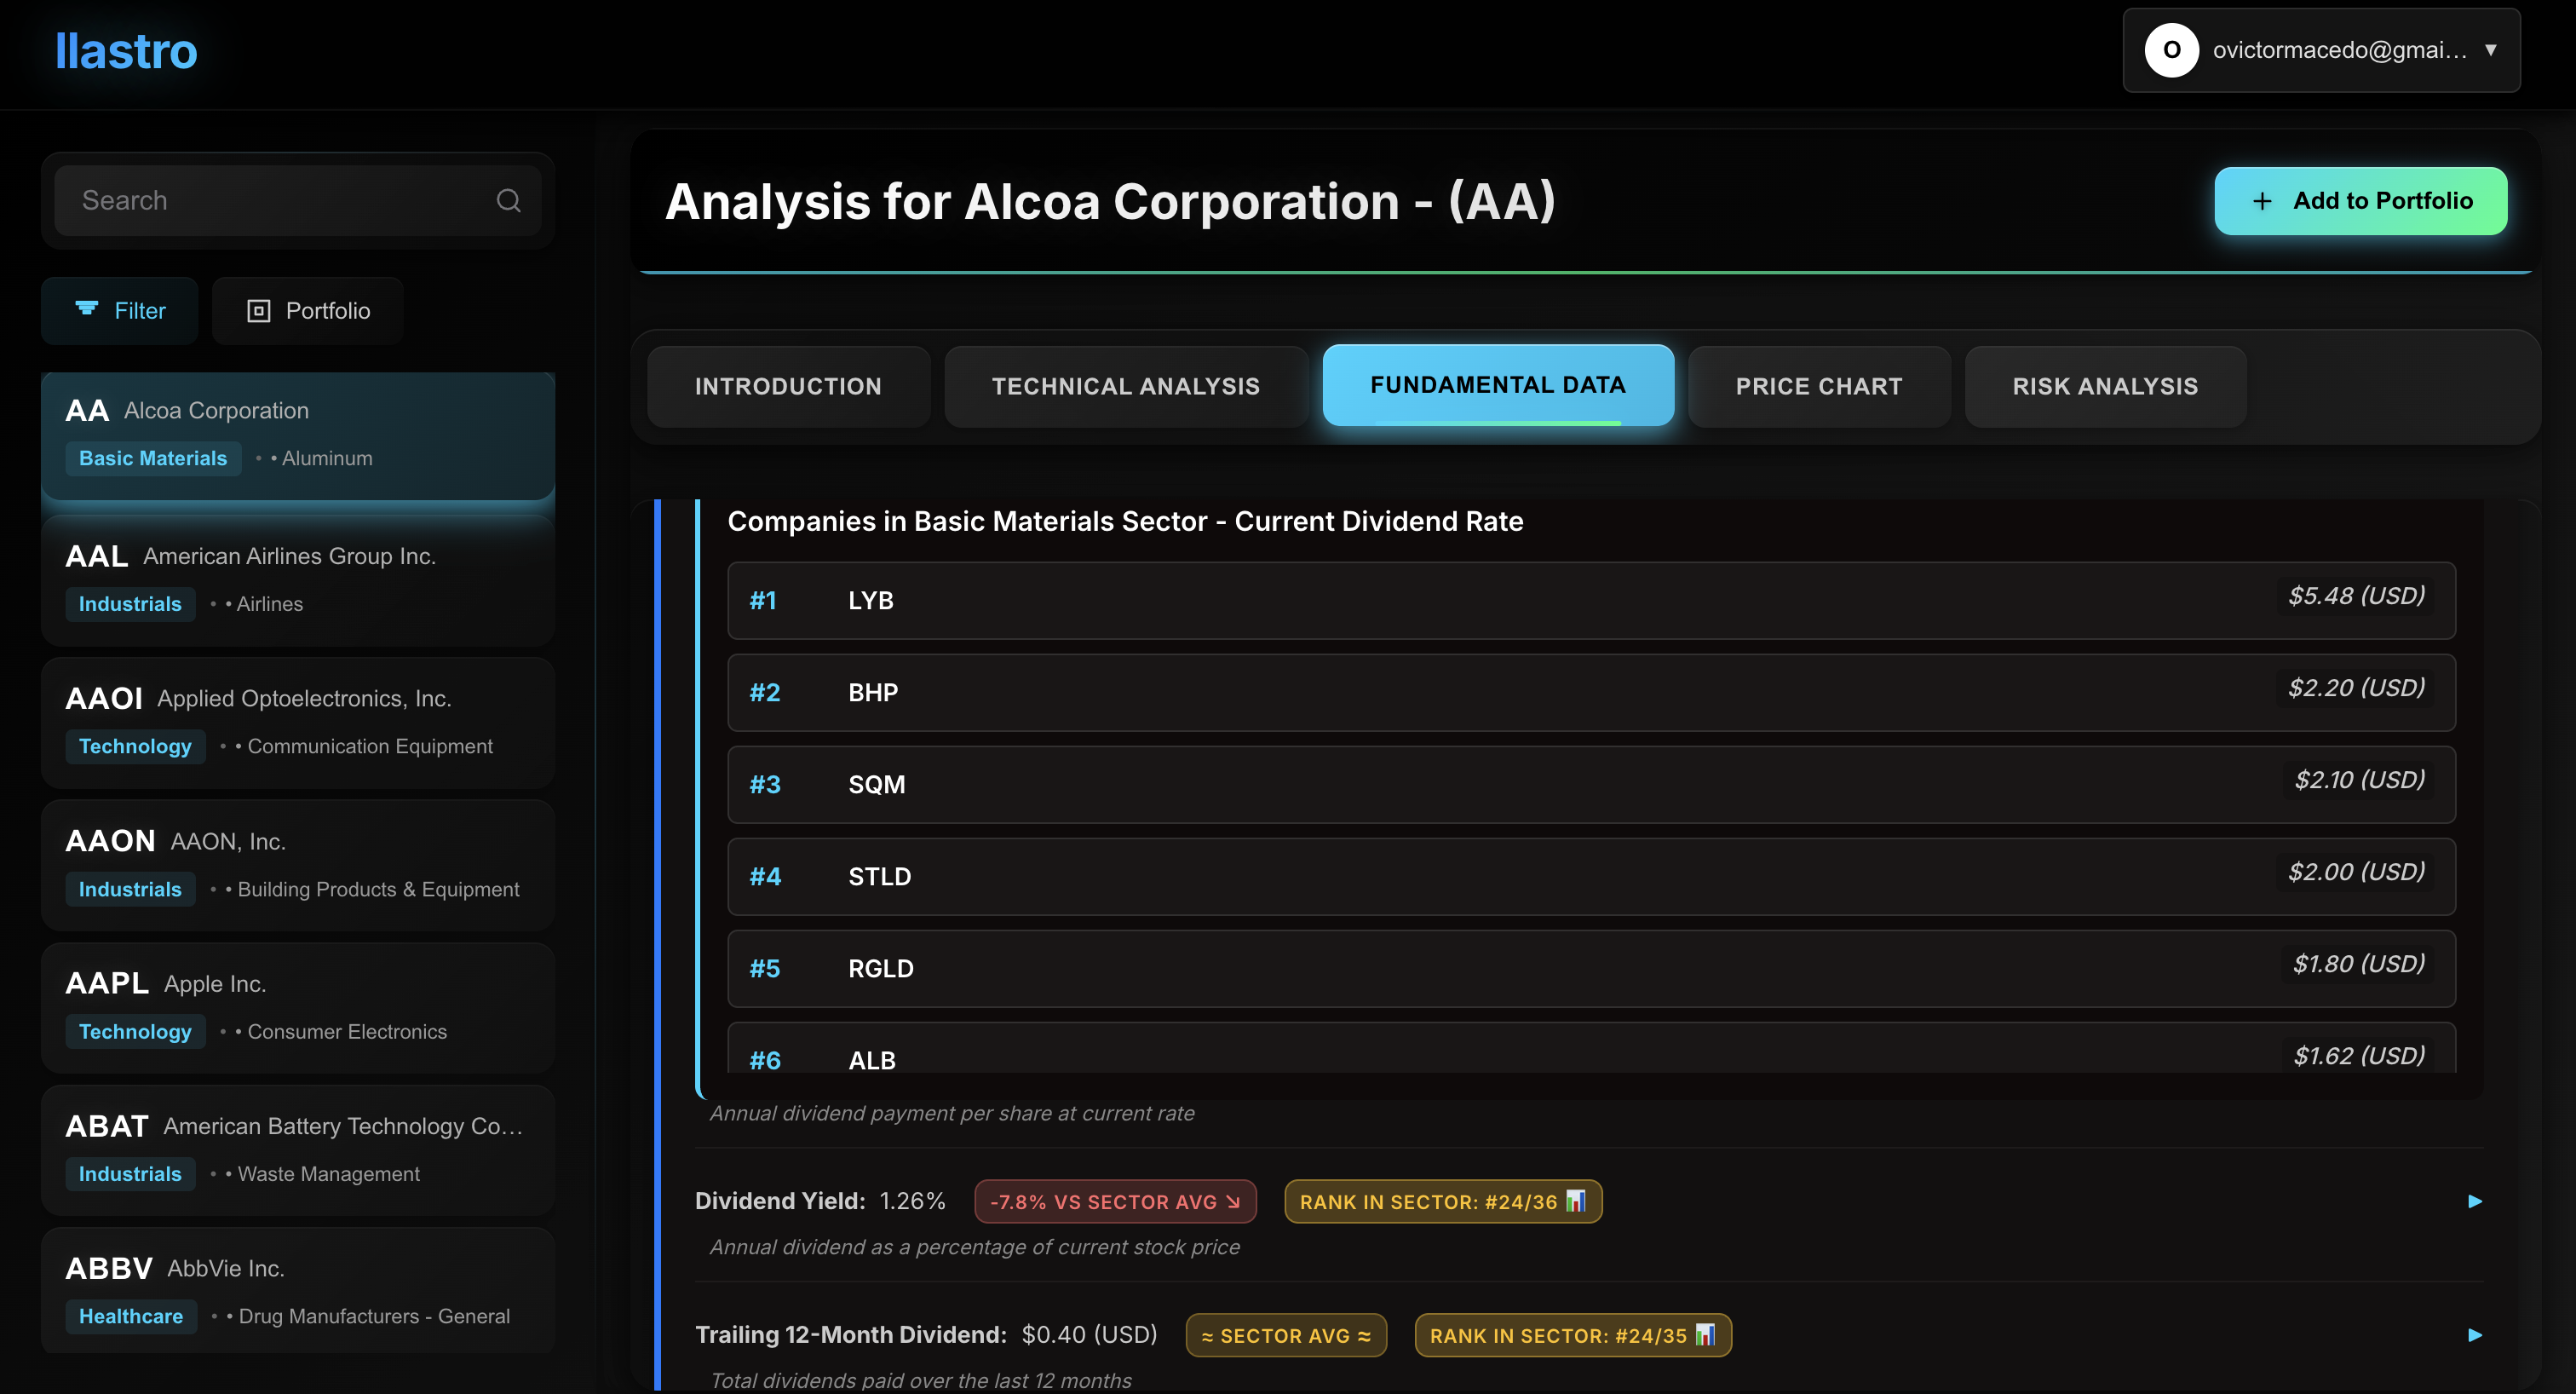
Task: Click the #4 STLD ranking row
Action: coord(1591,876)
